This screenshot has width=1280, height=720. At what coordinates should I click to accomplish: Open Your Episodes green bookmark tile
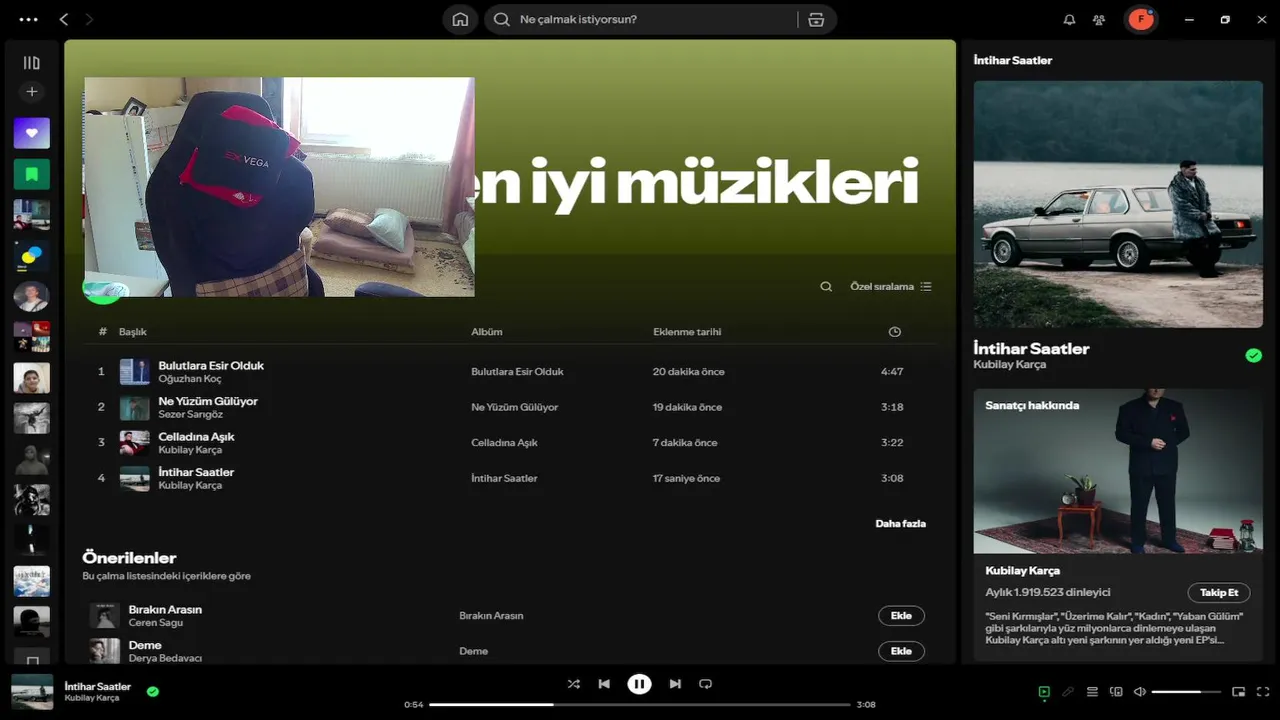point(32,174)
